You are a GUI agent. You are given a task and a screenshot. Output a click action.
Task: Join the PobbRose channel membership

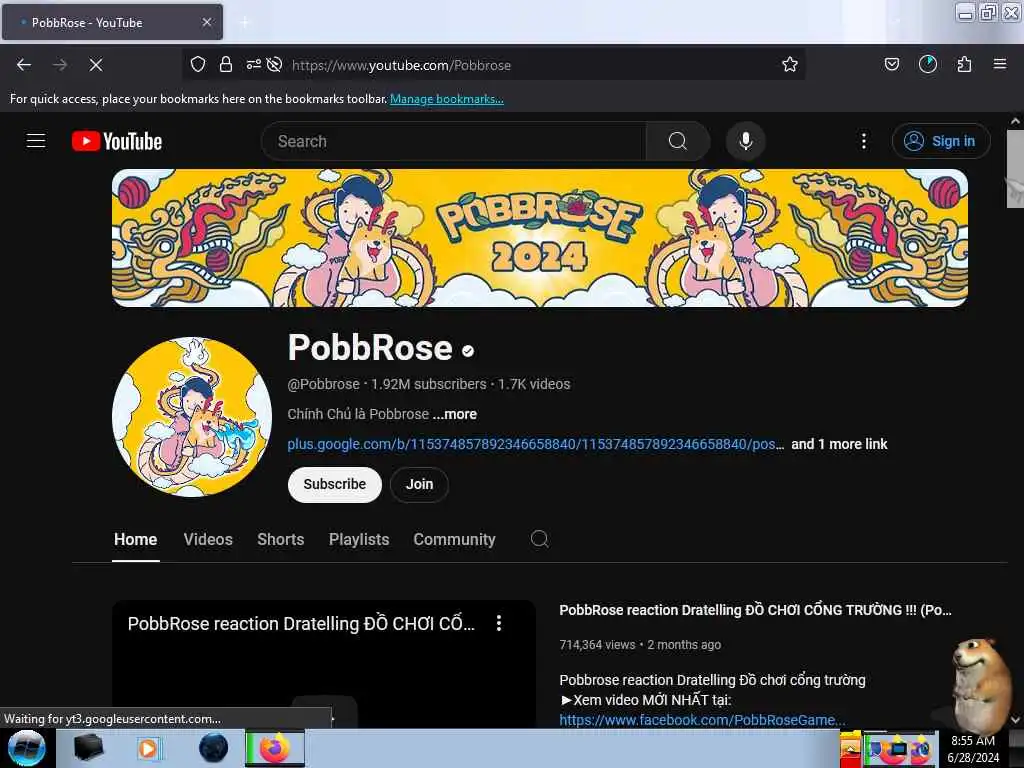click(419, 485)
